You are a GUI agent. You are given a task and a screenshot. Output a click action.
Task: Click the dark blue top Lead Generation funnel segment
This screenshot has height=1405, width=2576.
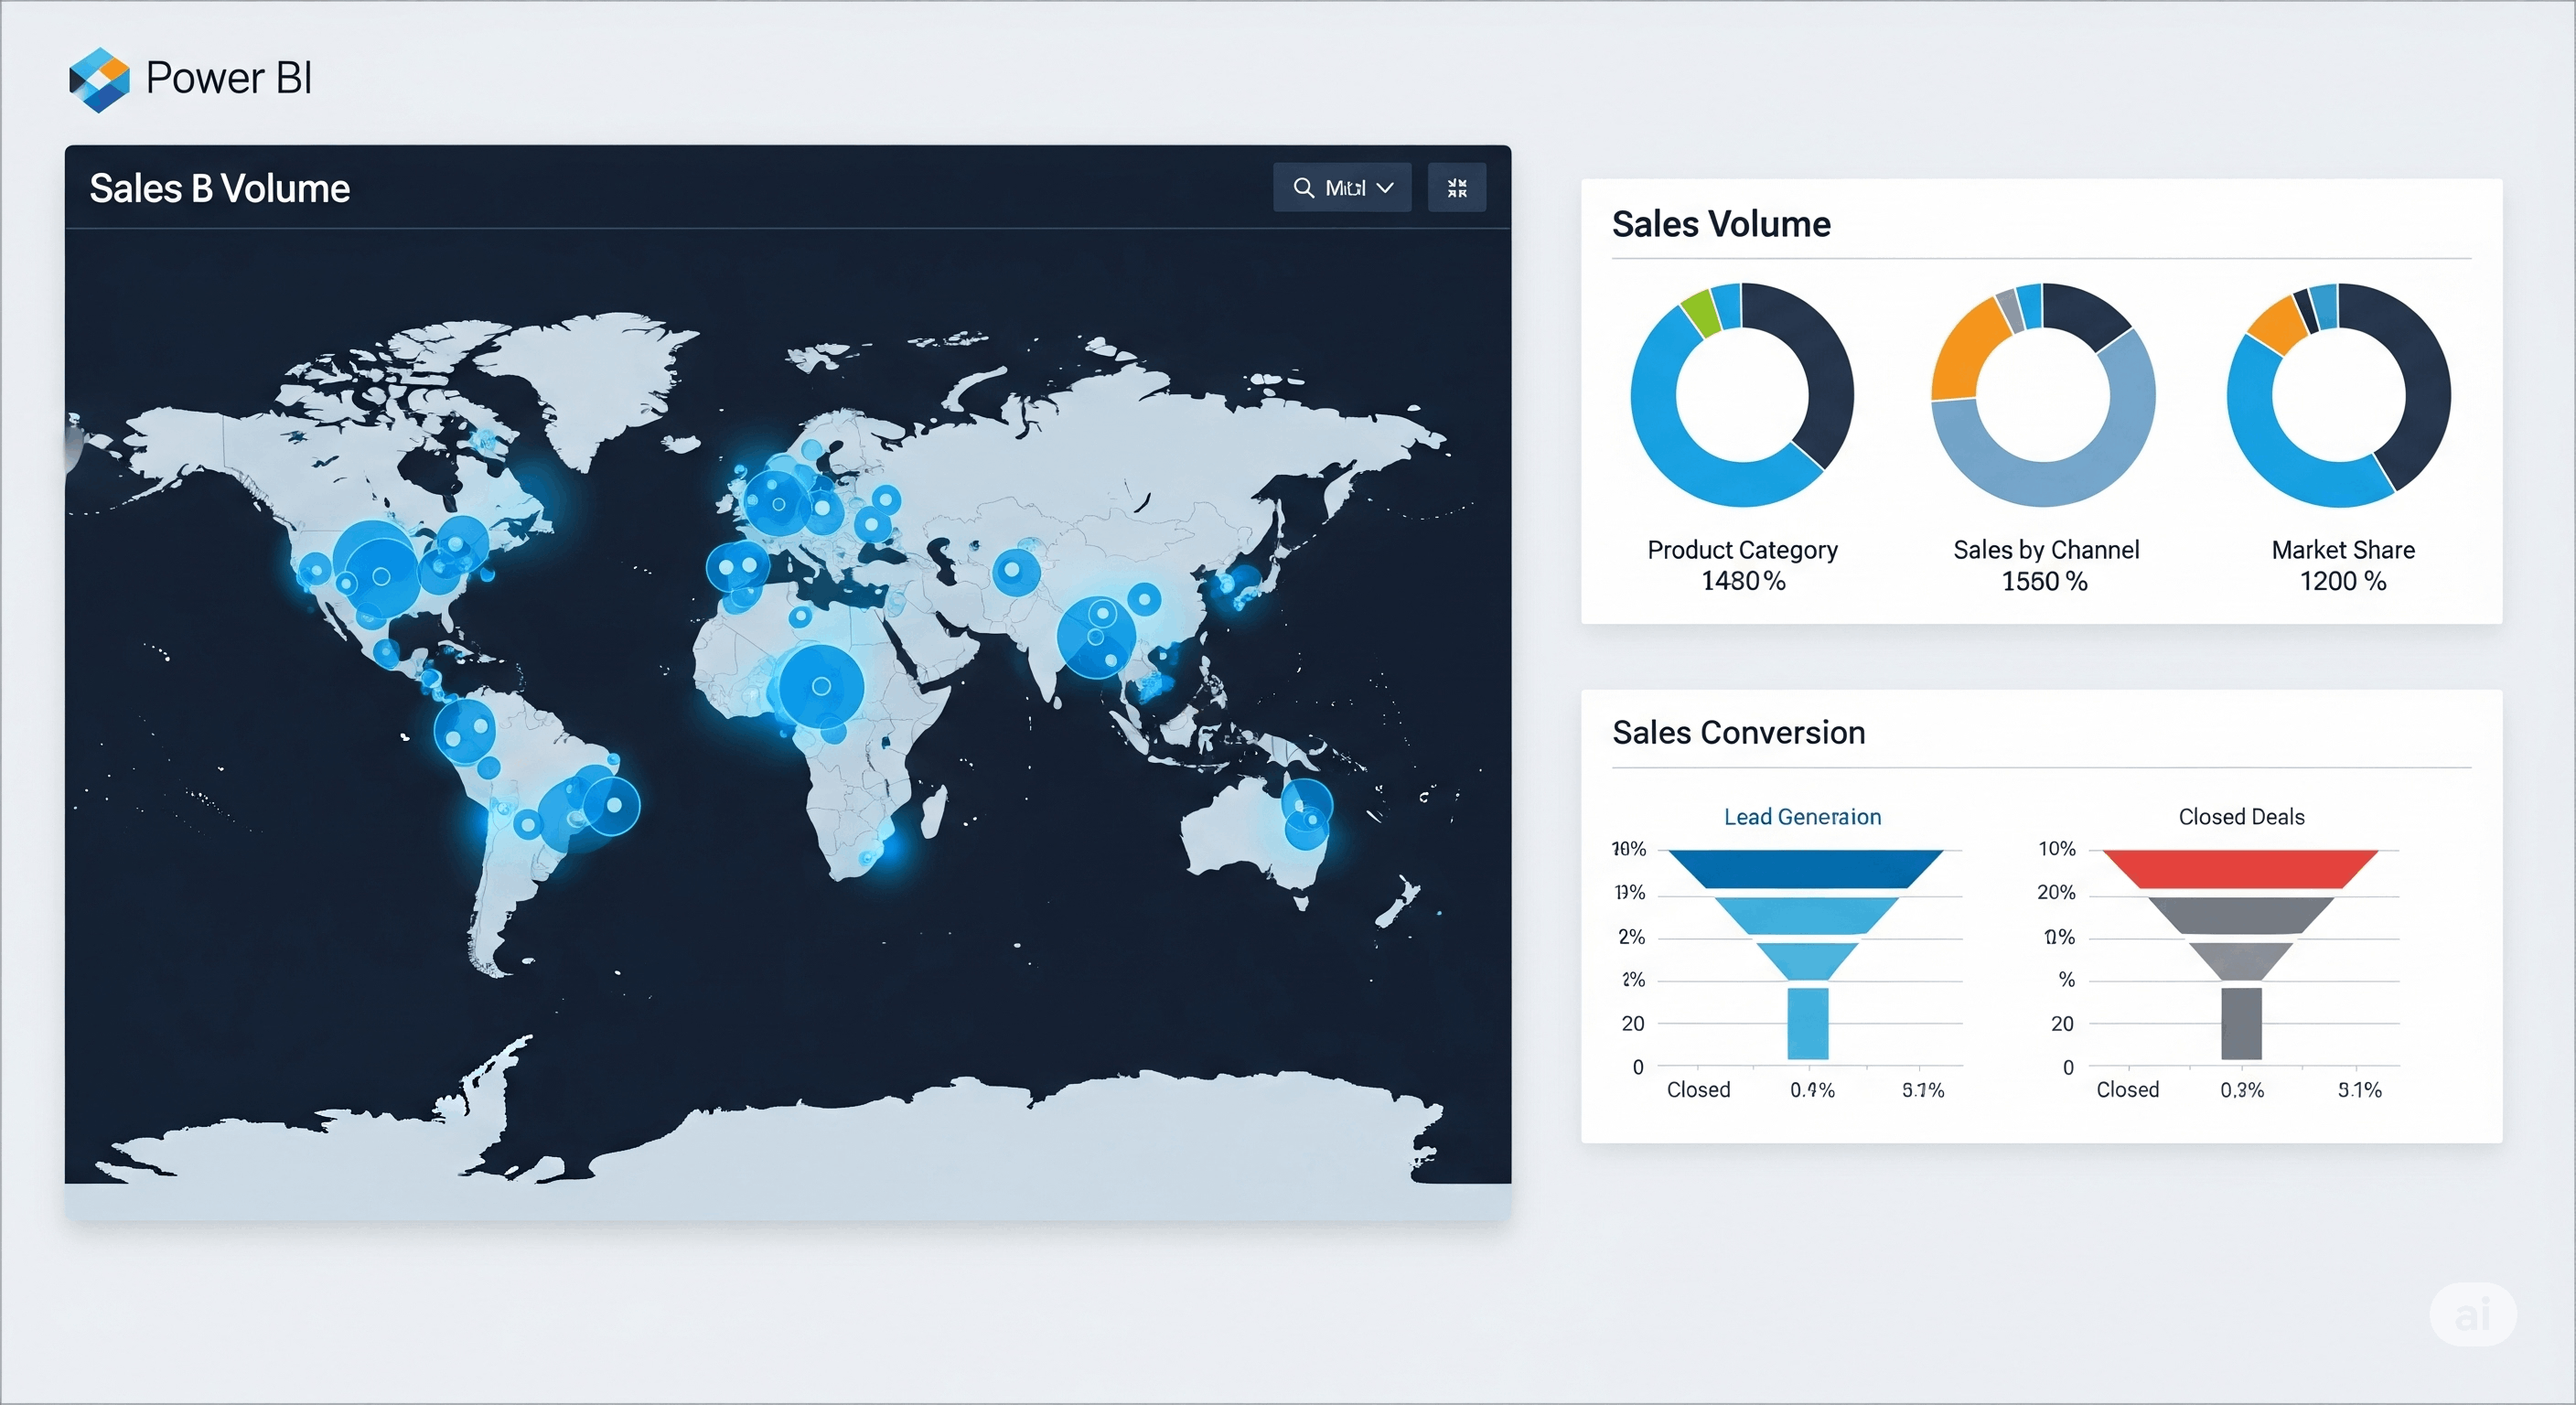1805,868
